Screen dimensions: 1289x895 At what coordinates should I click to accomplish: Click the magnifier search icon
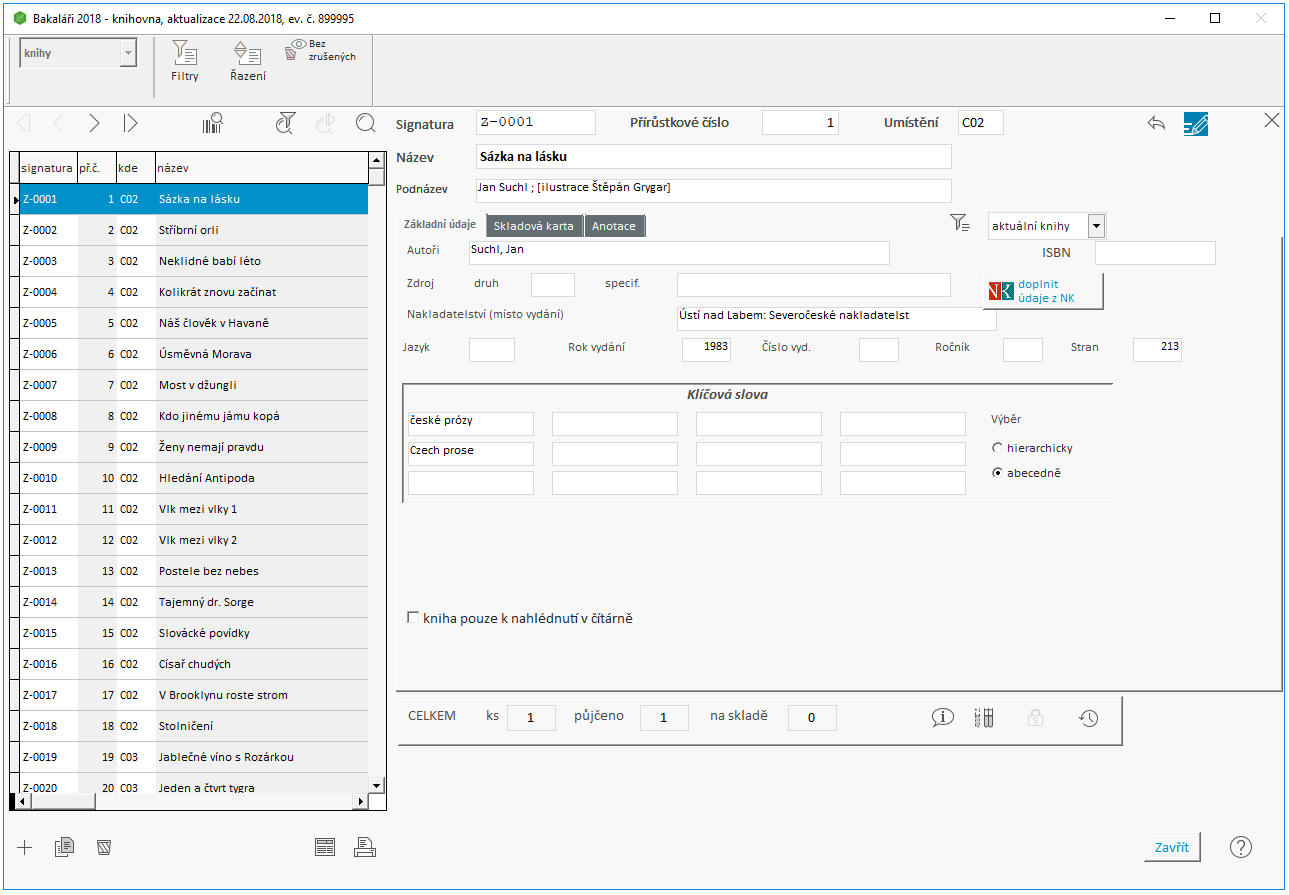click(x=366, y=123)
